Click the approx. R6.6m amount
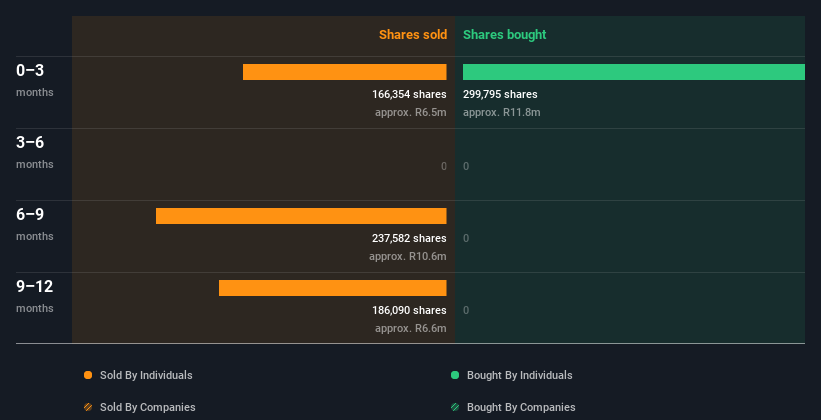 411,328
